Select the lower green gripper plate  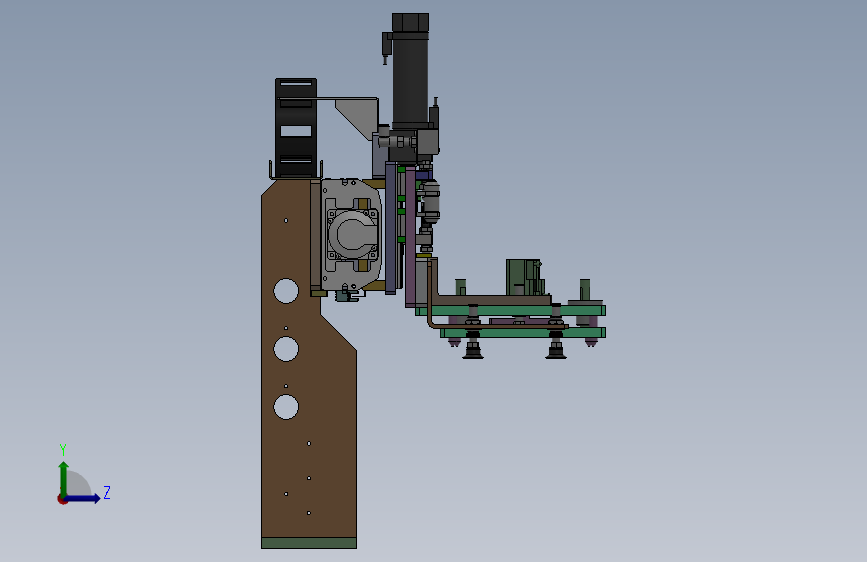(x=523, y=332)
